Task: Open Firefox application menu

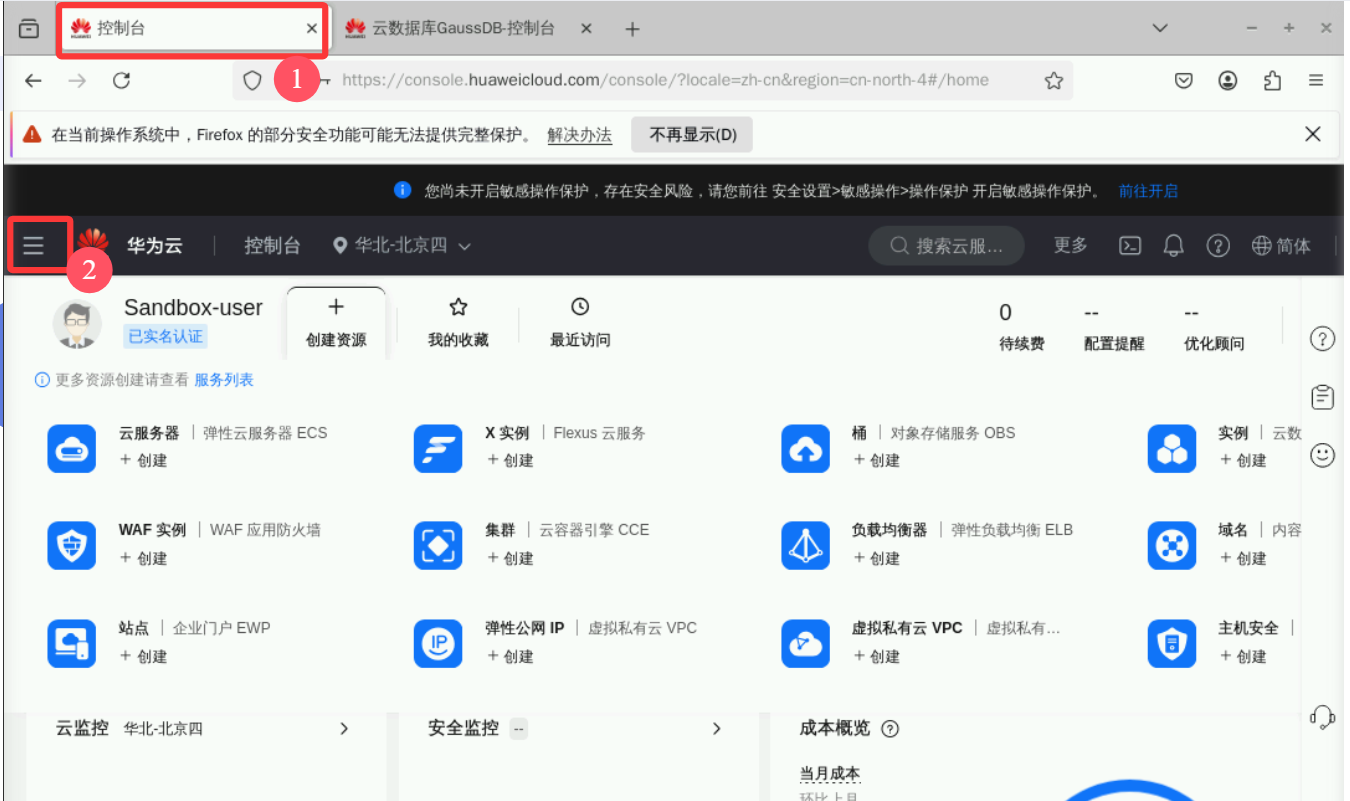Action: point(1316,81)
